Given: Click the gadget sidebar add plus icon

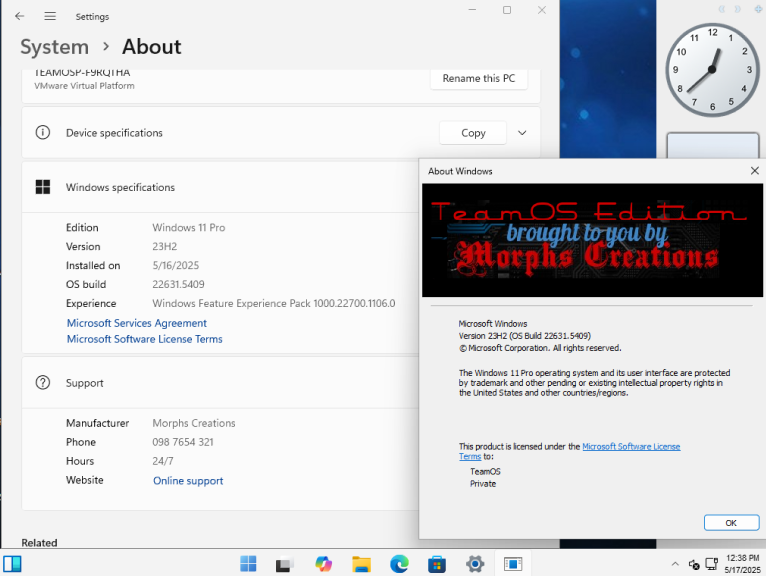Looking at the screenshot, I should [x=758, y=9].
